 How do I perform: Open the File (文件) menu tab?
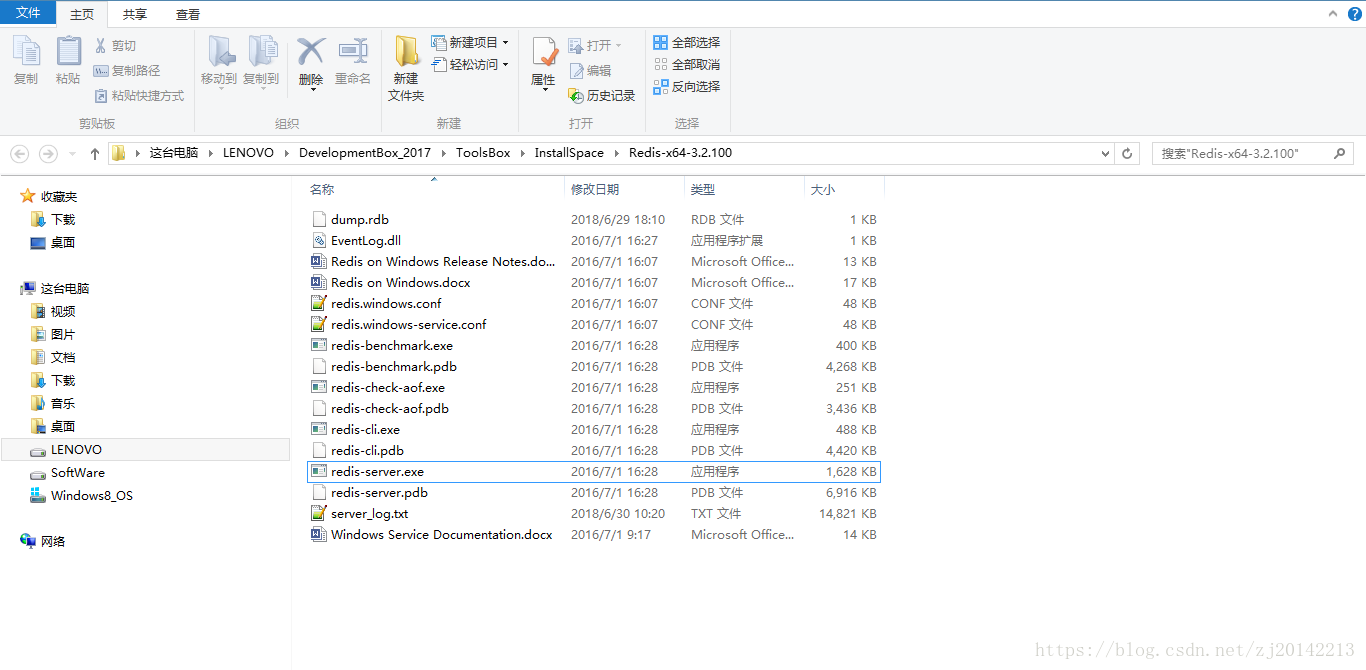[x=28, y=13]
